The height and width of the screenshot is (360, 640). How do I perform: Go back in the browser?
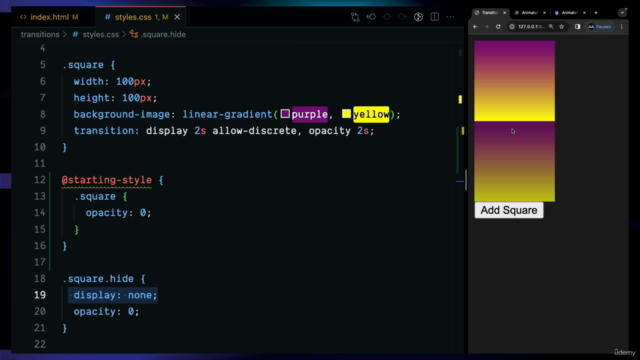475,27
